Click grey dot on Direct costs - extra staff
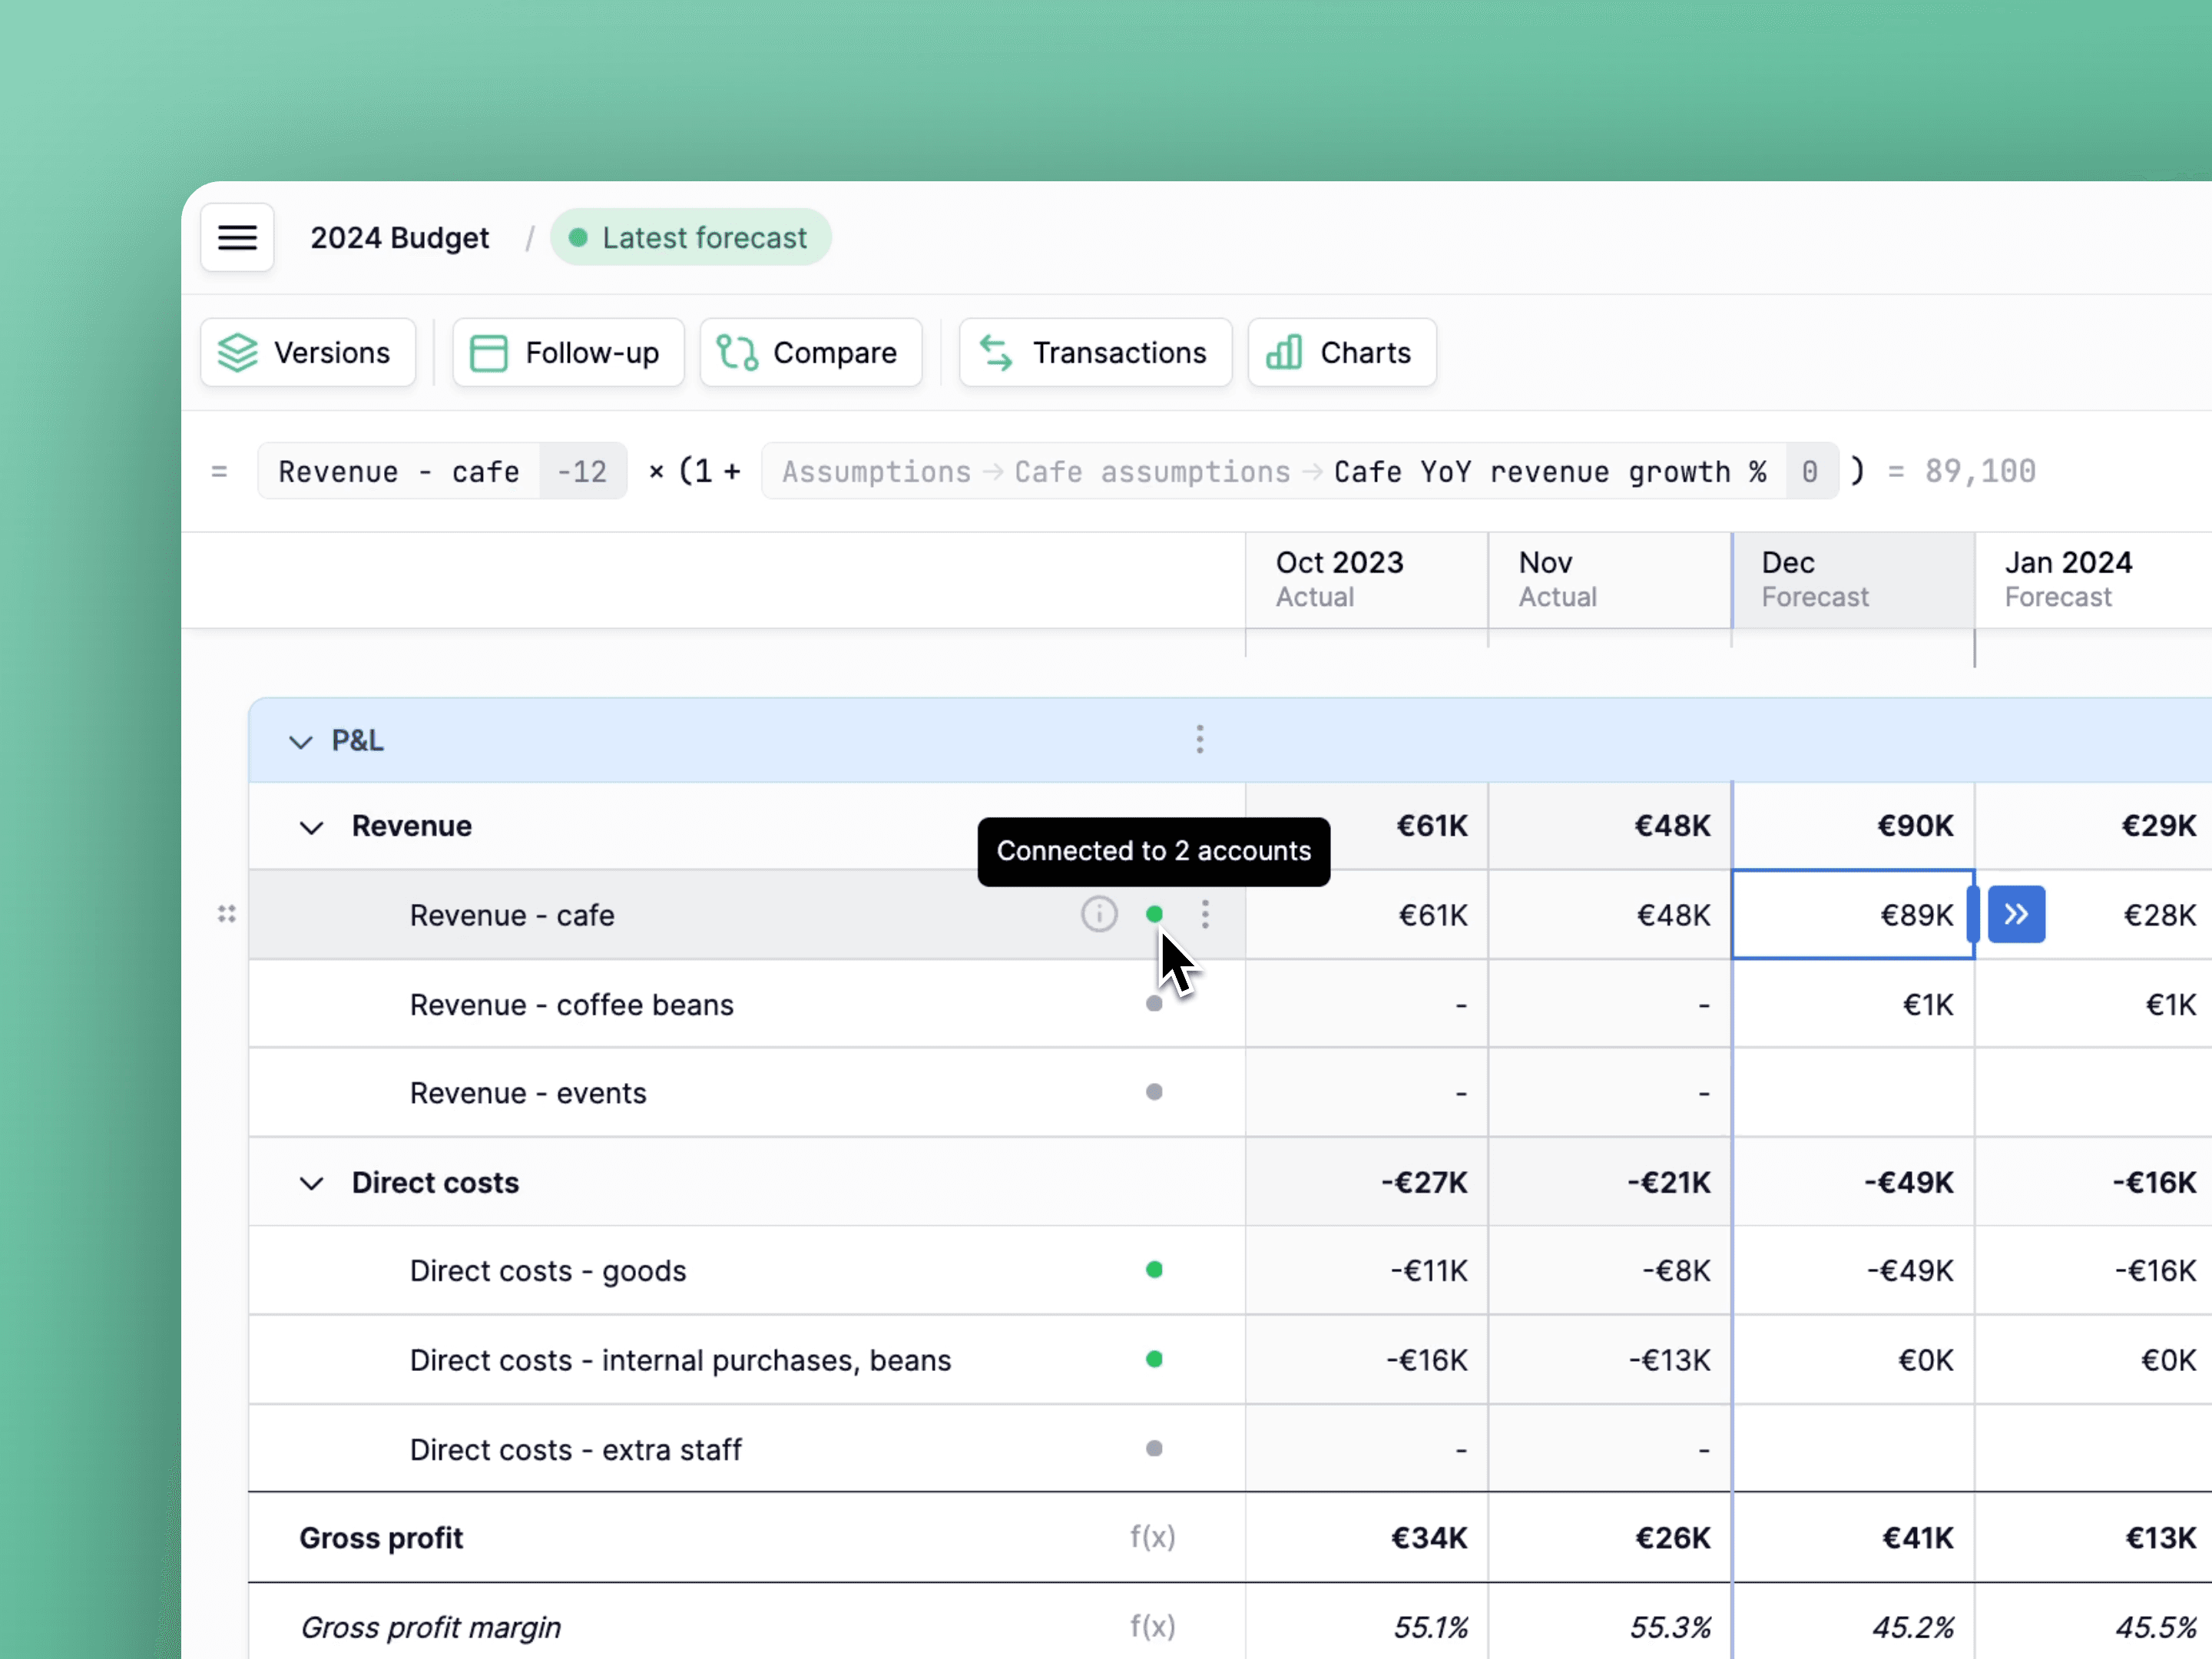The image size is (2212, 1659). pyautogui.click(x=1154, y=1448)
